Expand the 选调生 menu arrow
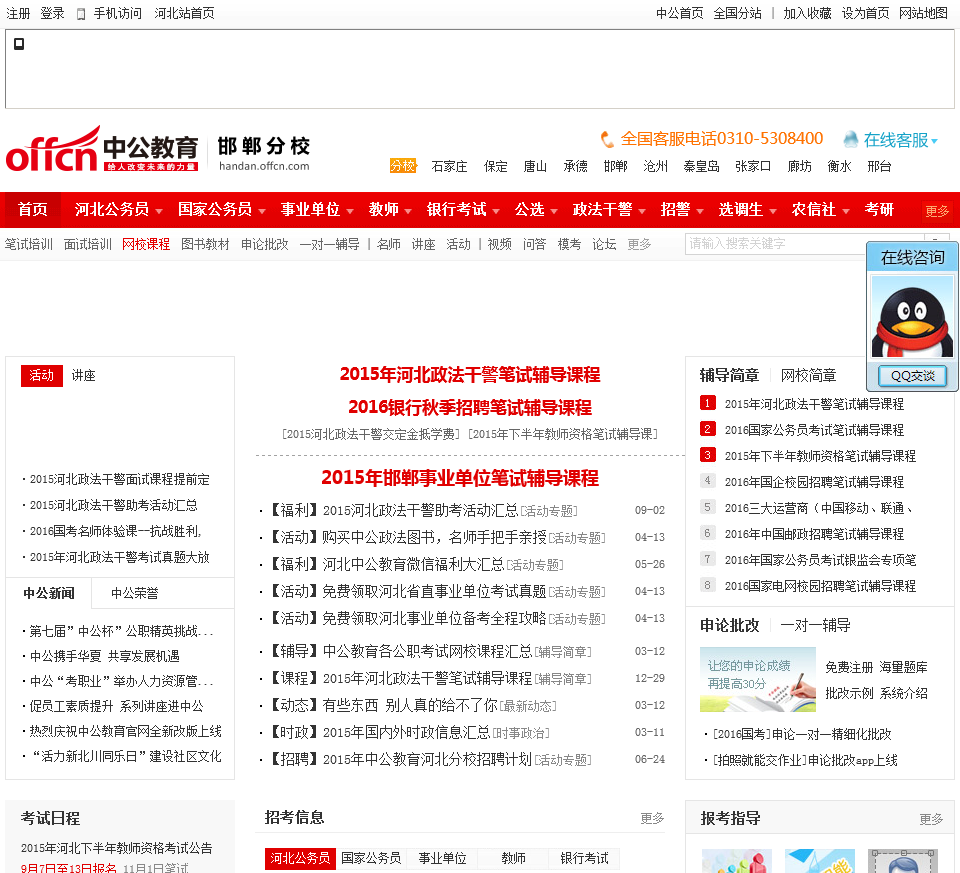The width and height of the screenshot is (960, 873). pos(773,211)
